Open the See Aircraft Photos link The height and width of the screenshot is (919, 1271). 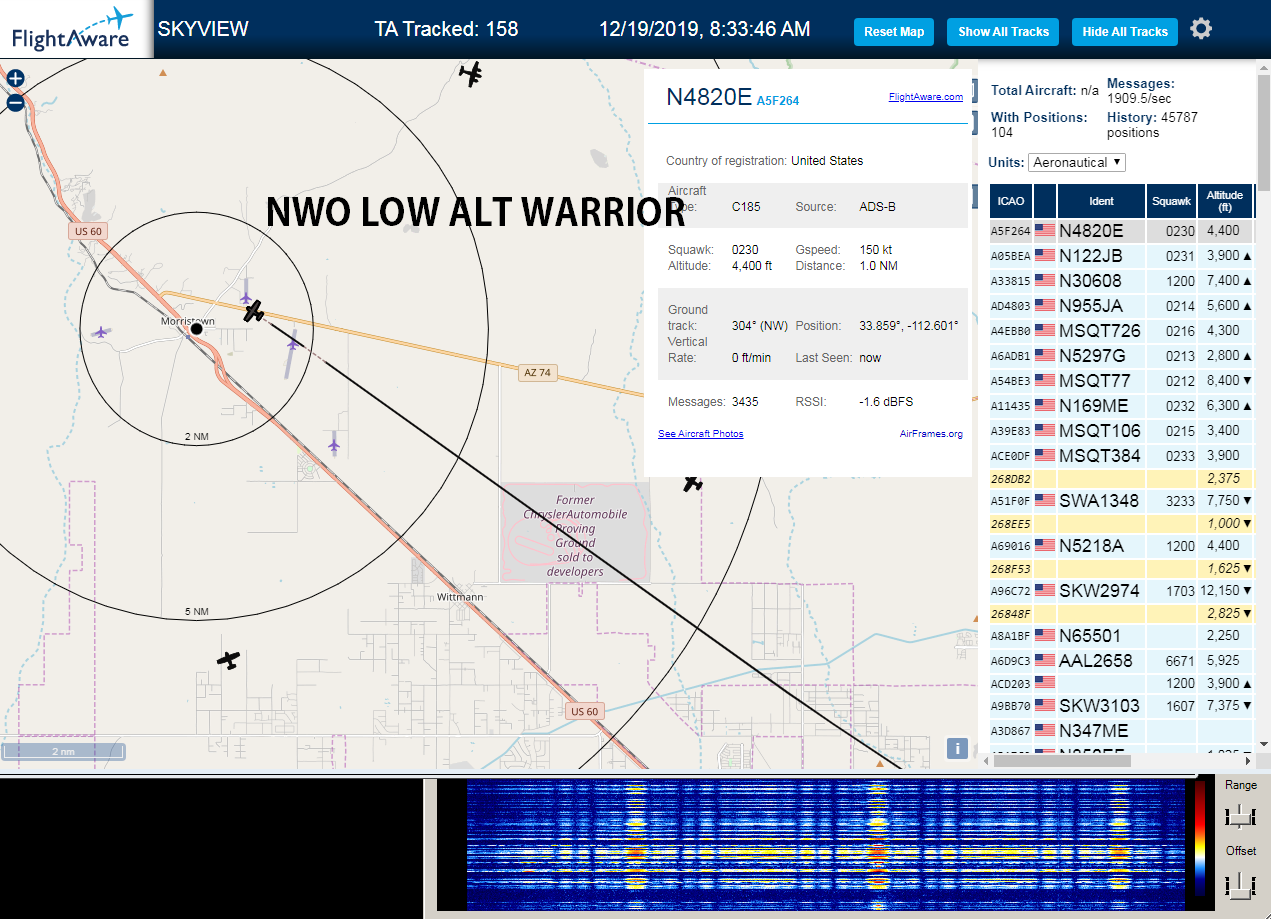701,434
